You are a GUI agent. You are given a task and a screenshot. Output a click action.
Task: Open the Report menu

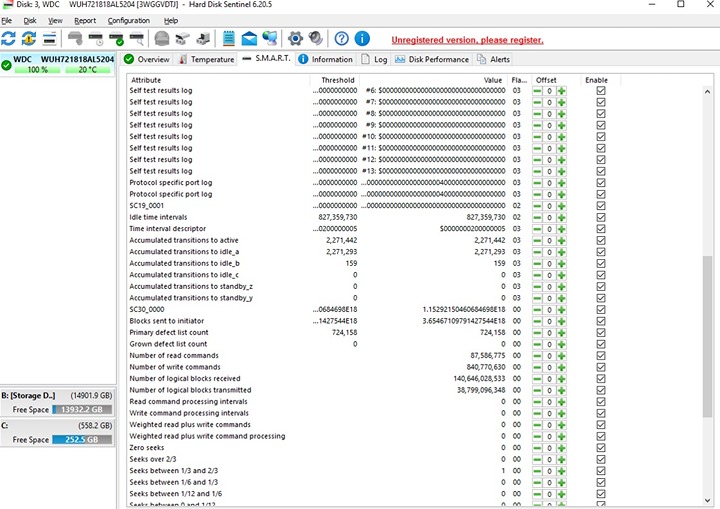point(85,21)
